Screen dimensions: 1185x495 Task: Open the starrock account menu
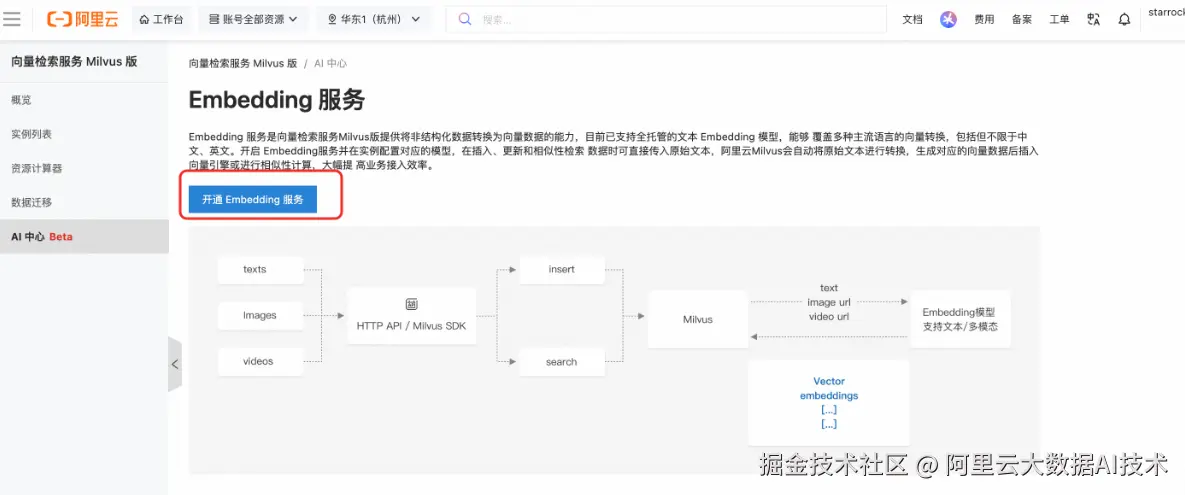tap(1166, 13)
